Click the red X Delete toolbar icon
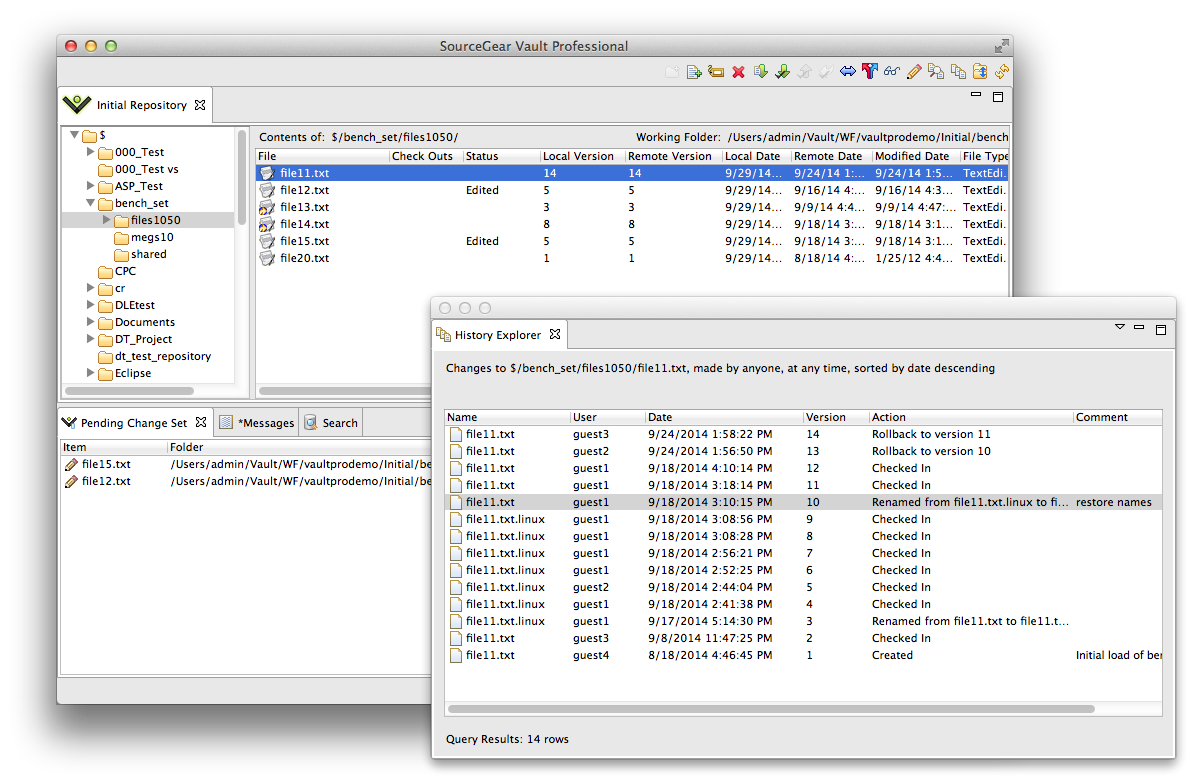The image size is (1190, 783). point(739,72)
